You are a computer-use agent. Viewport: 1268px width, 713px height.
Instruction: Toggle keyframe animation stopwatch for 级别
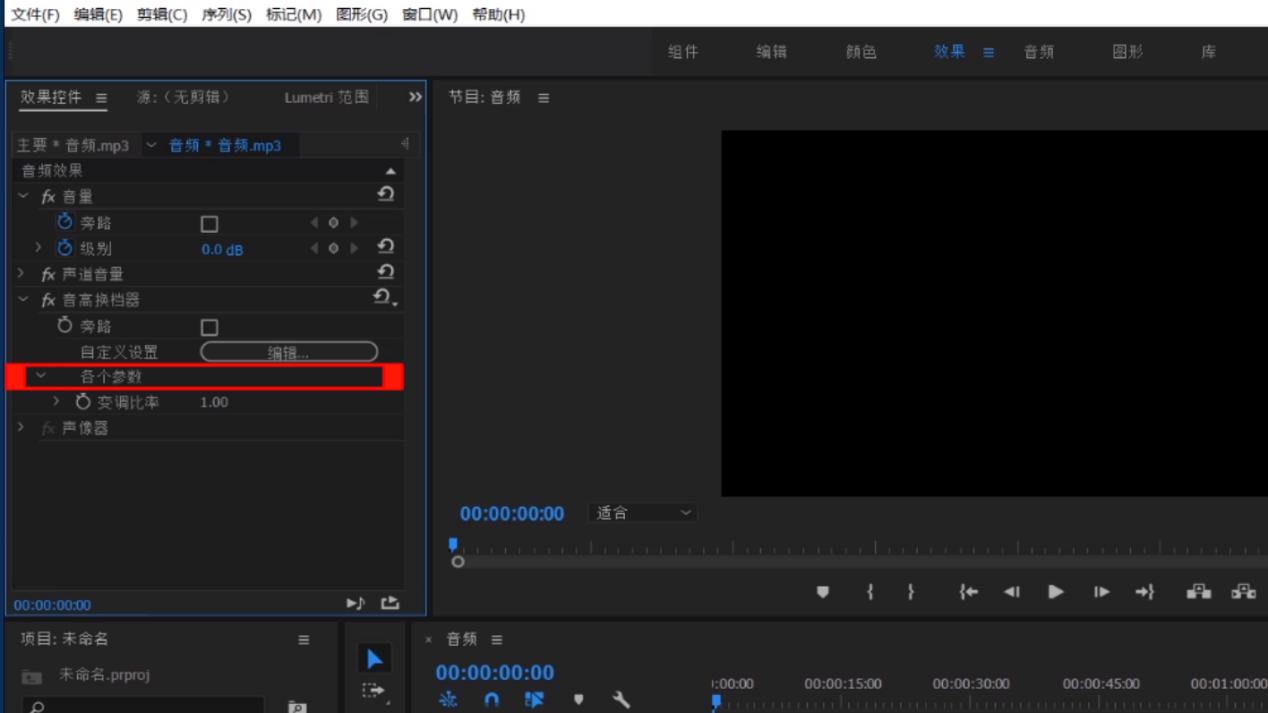coord(63,248)
